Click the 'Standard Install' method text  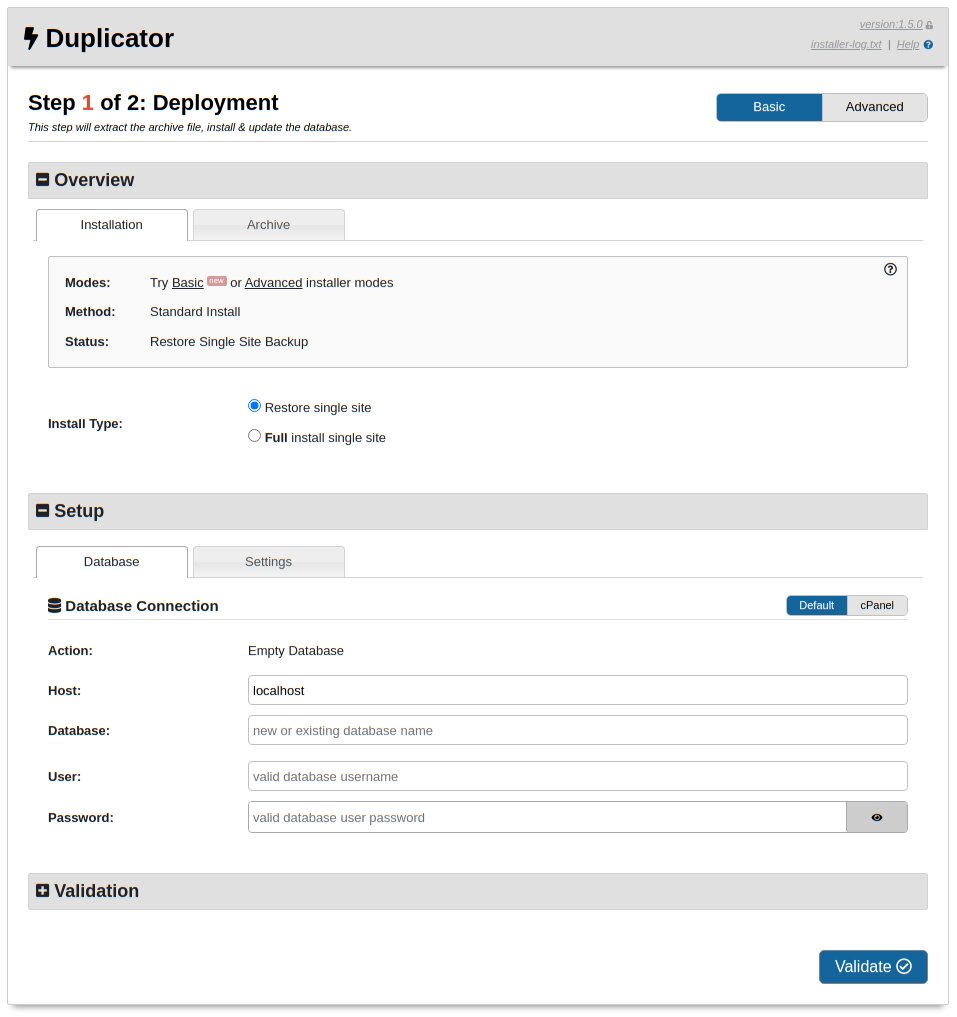pos(195,312)
